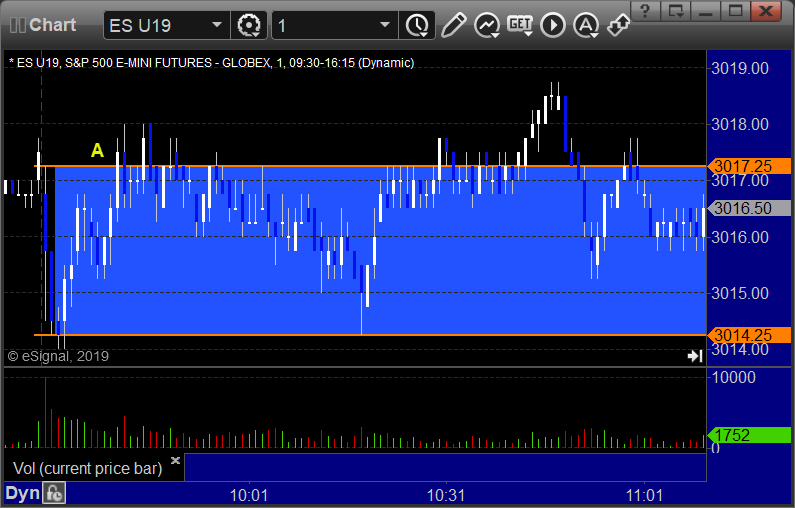Click the yellow A annotation label
The width and height of the screenshot is (795, 508).
tap(97, 150)
